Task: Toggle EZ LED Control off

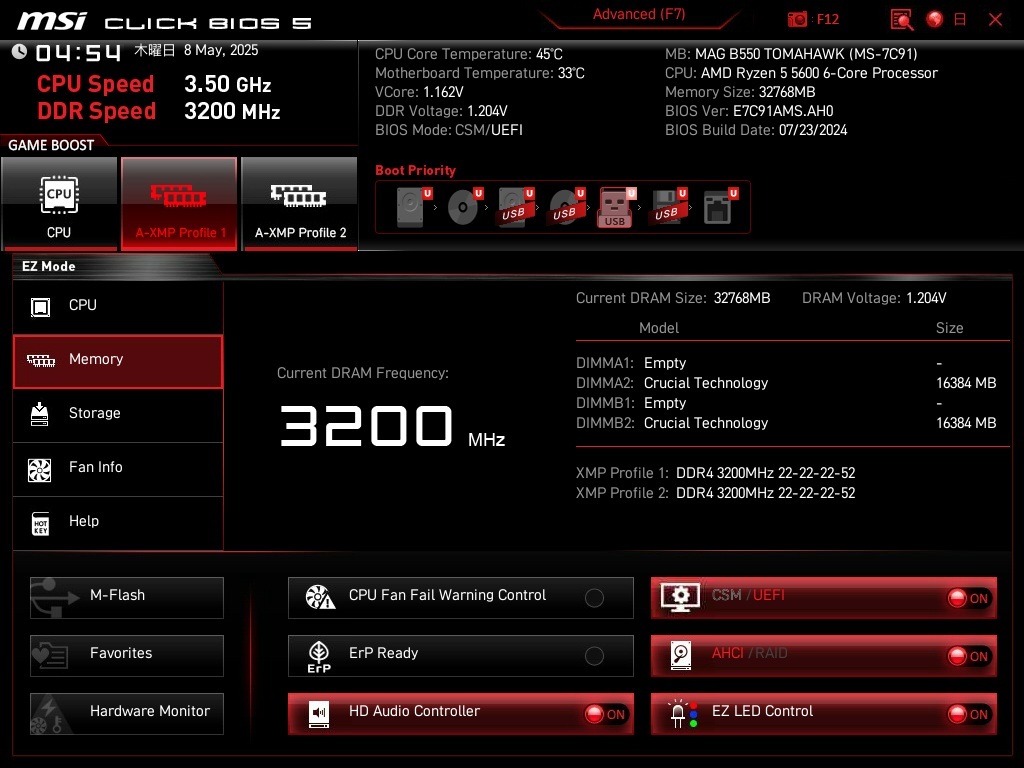Action: click(x=968, y=714)
